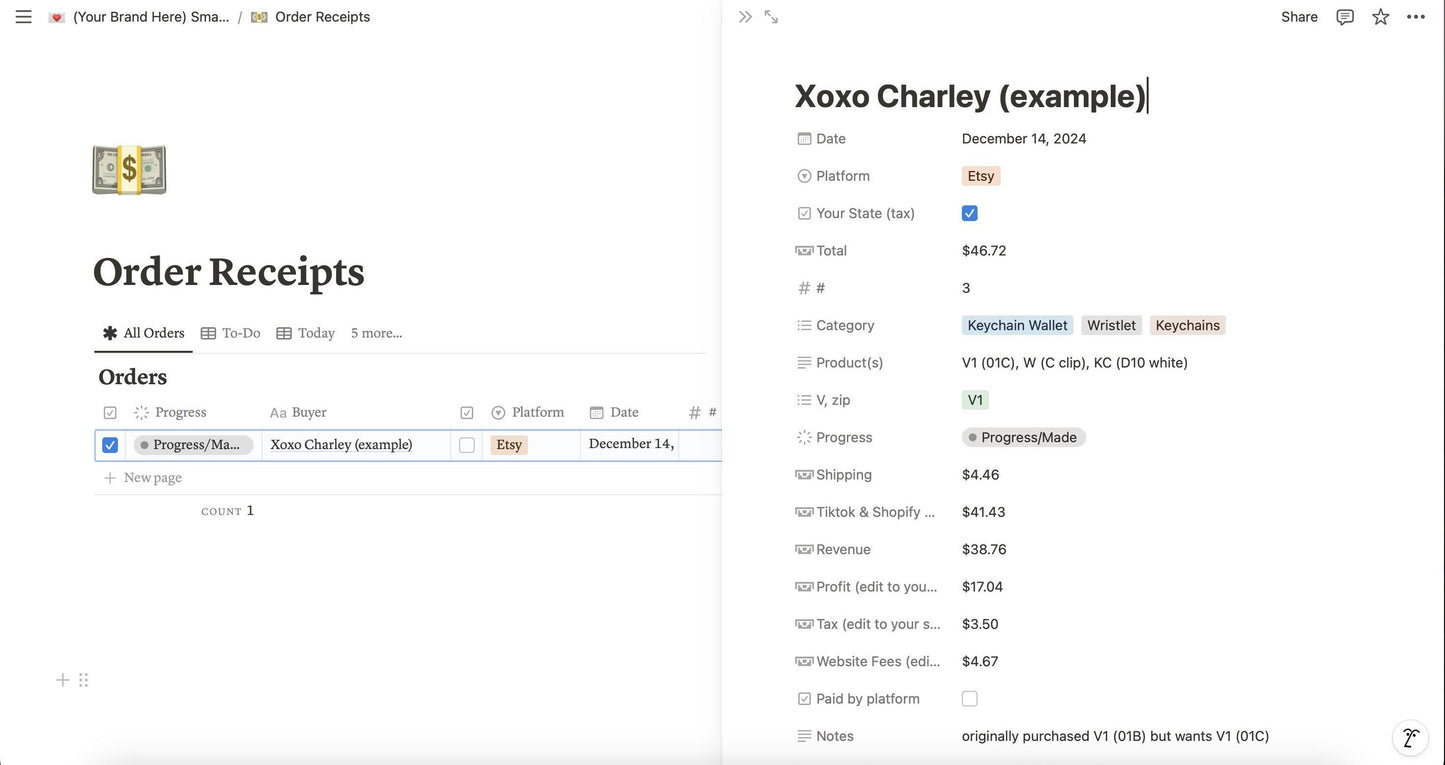This screenshot has width=1445, height=765.
Task: Uncheck the first checkbox in Xoxo Charley row
Action: point(110,445)
